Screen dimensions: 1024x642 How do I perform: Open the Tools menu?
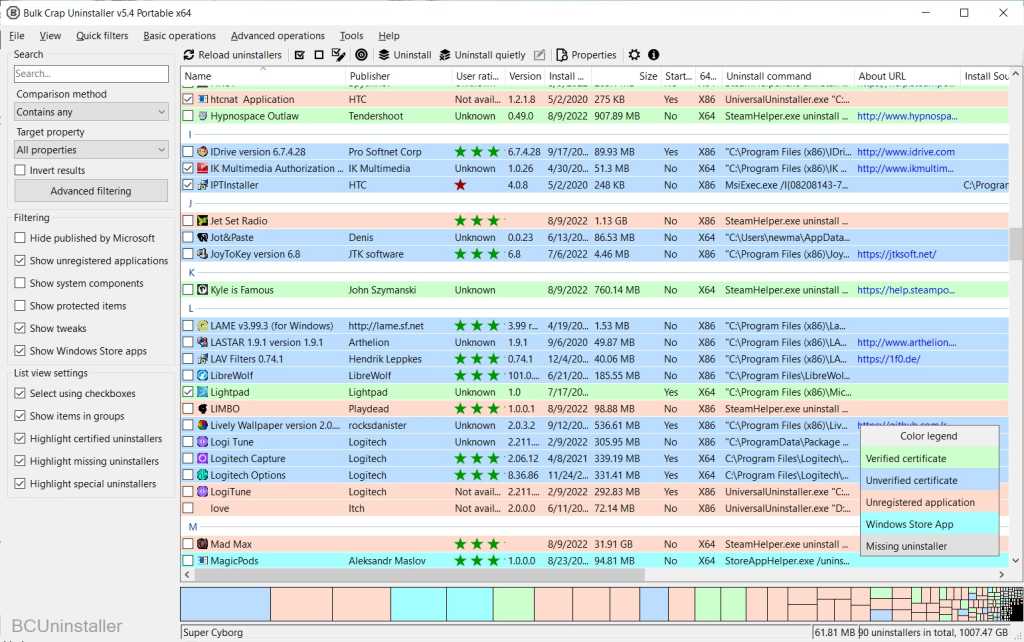click(351, 36)
